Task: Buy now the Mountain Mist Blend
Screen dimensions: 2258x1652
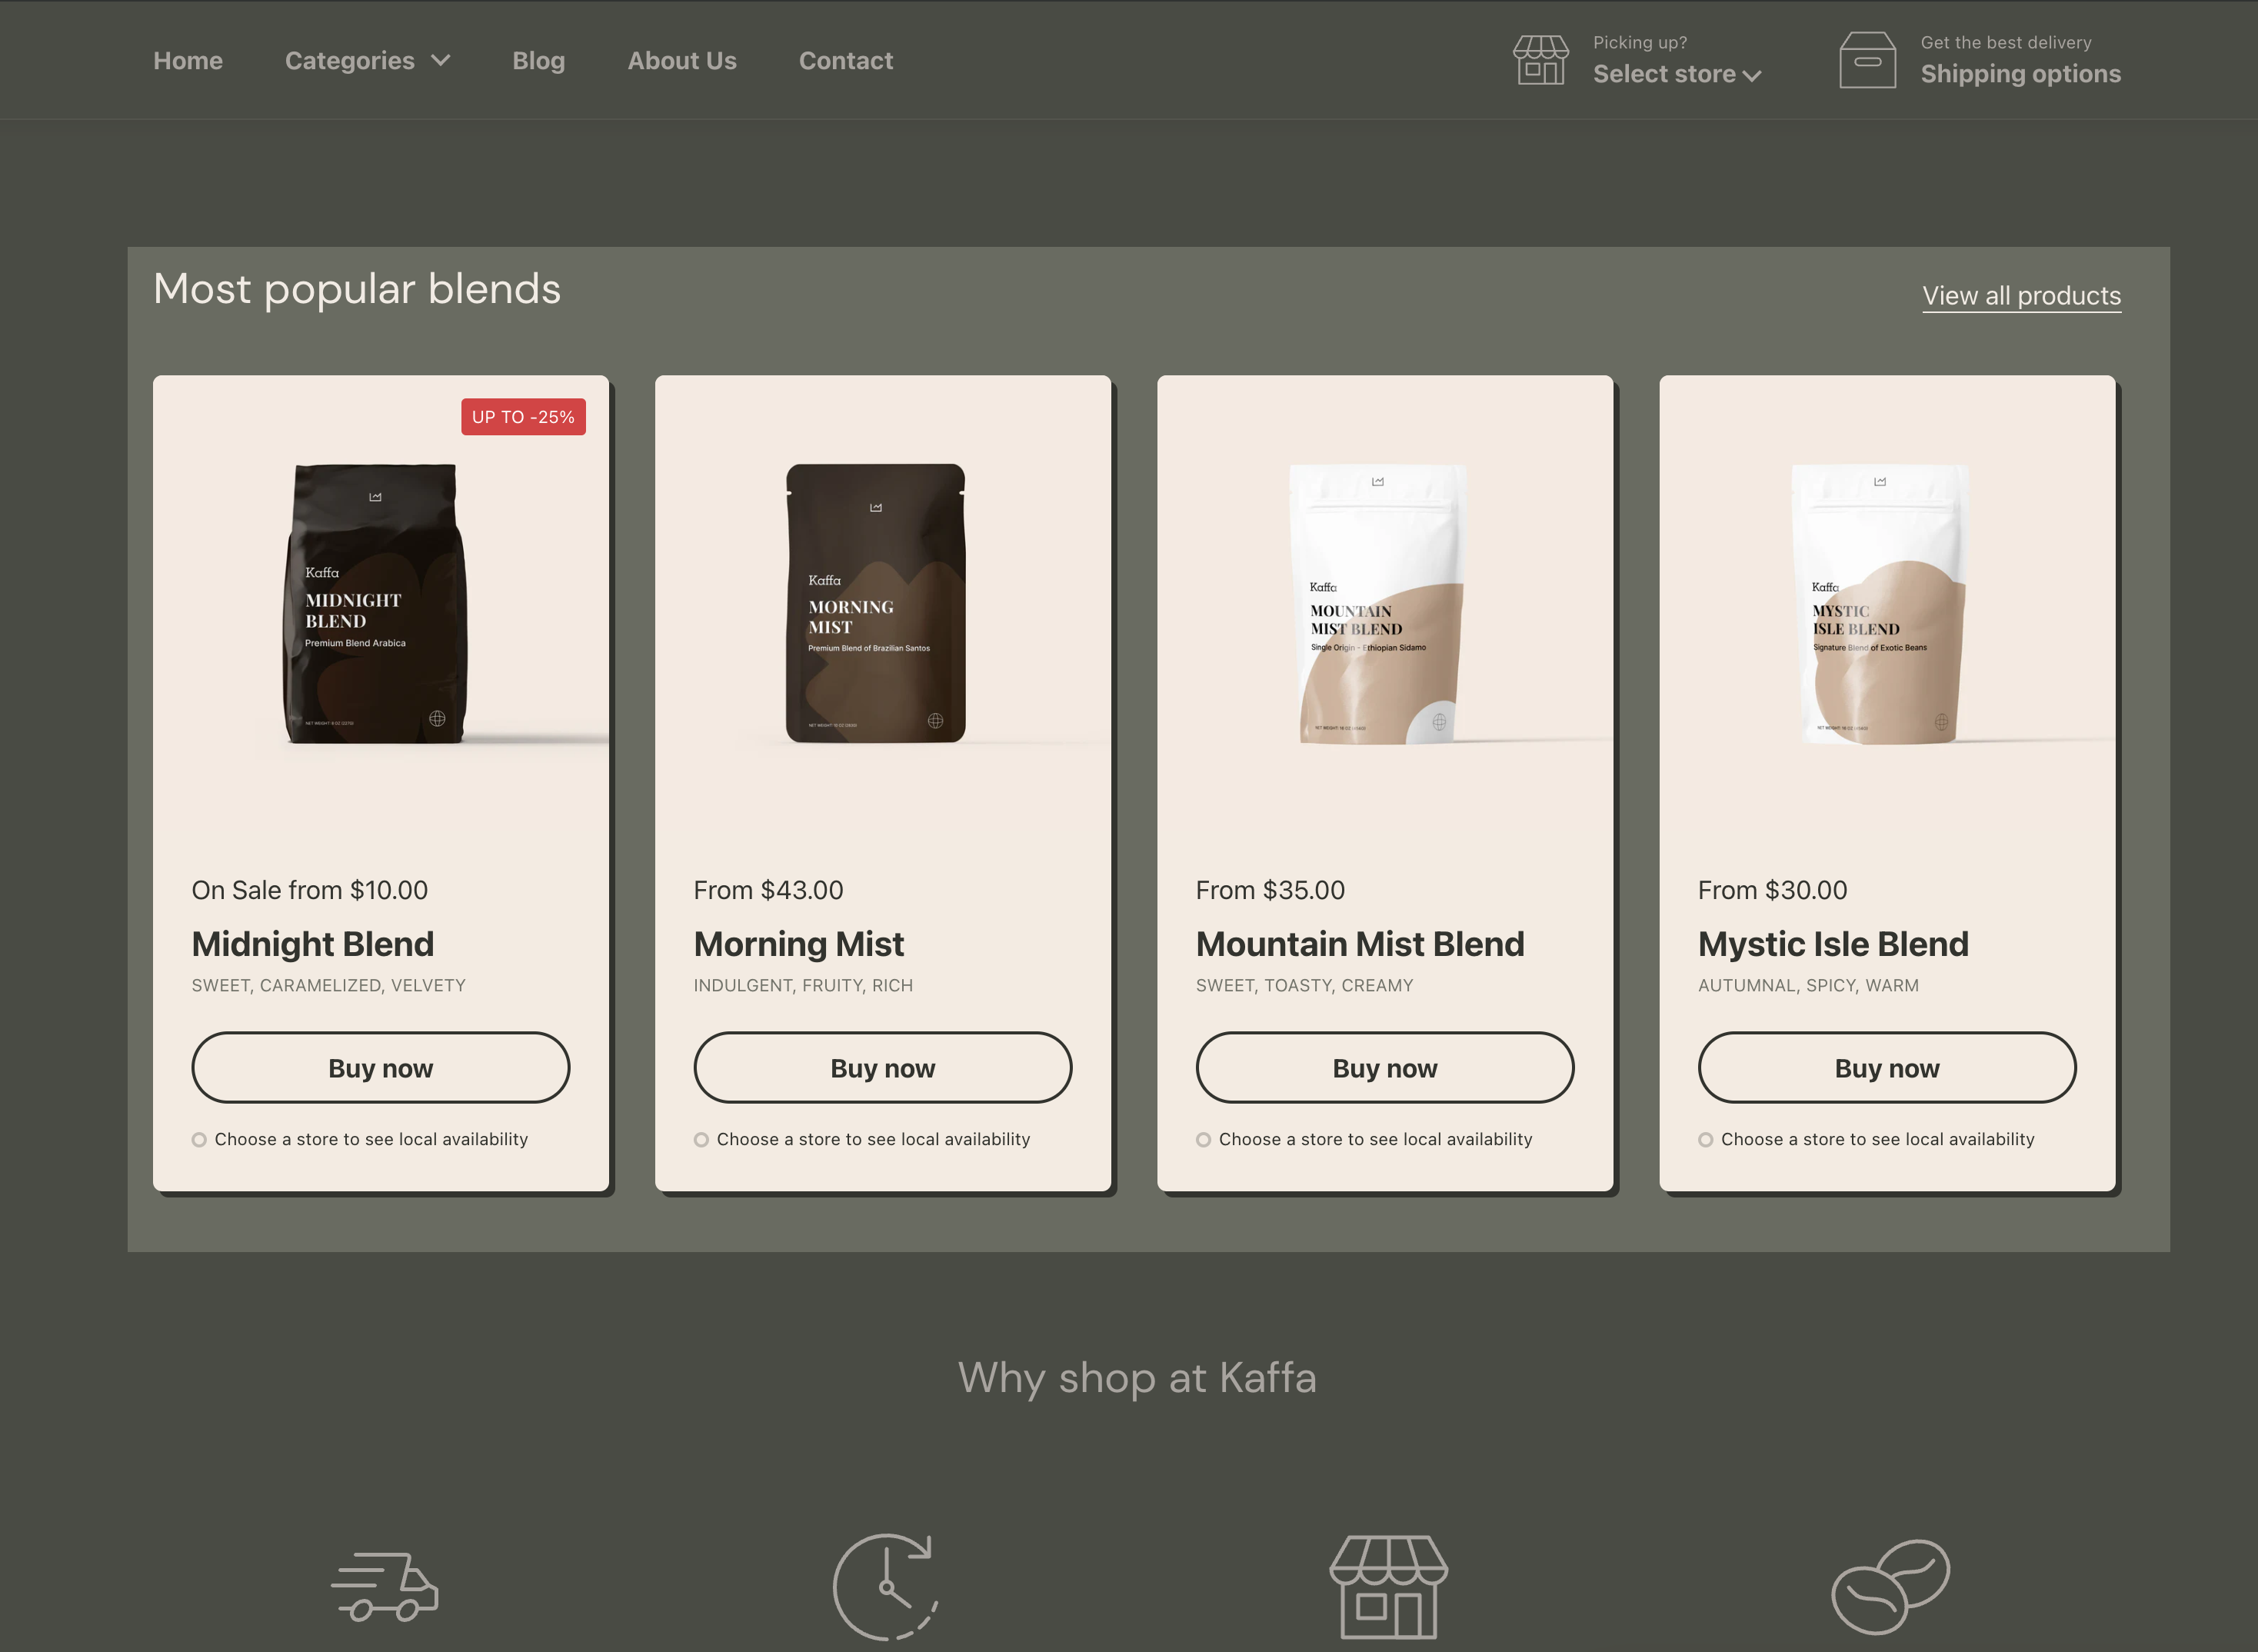Action: coord(1385,1068)
